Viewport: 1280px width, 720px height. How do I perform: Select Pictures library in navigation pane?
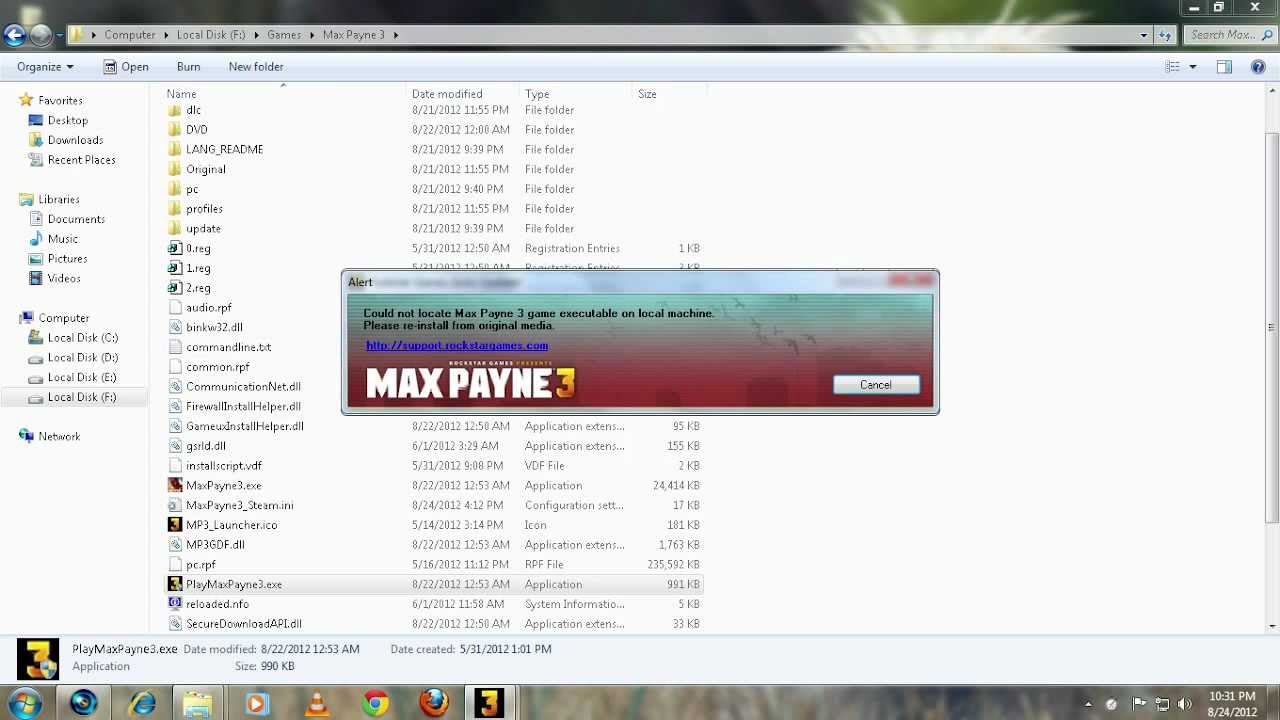(x=67, y=259)
